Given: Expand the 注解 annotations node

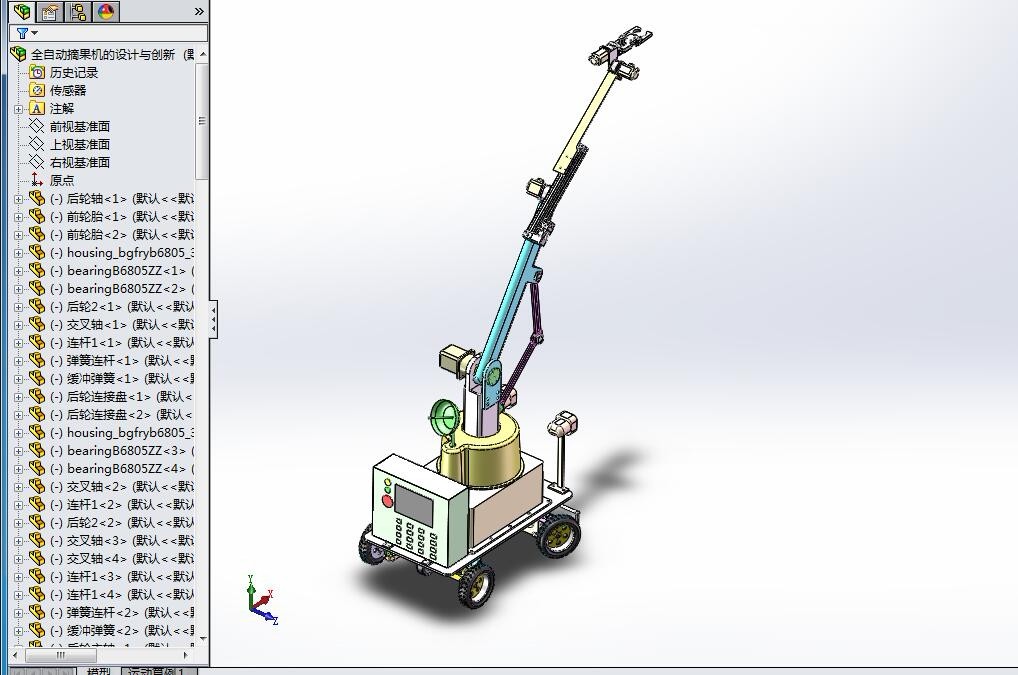Looking at the screenshot, I should (x=18, y=109).
